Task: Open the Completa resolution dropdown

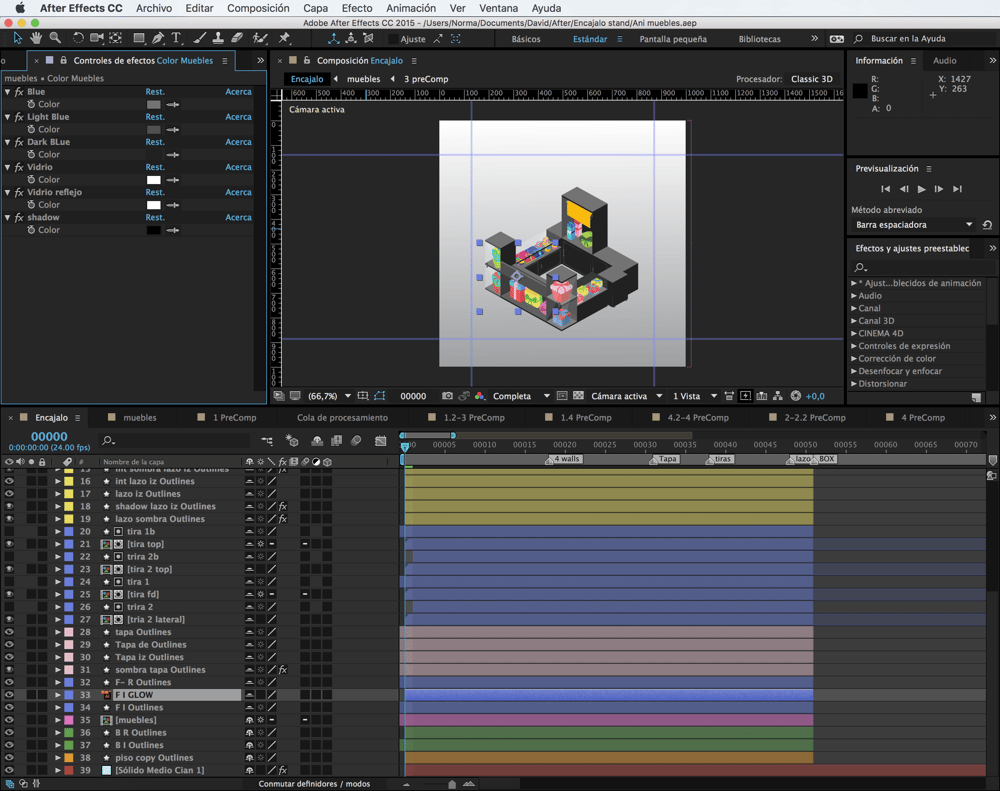Action: (521, 396)
